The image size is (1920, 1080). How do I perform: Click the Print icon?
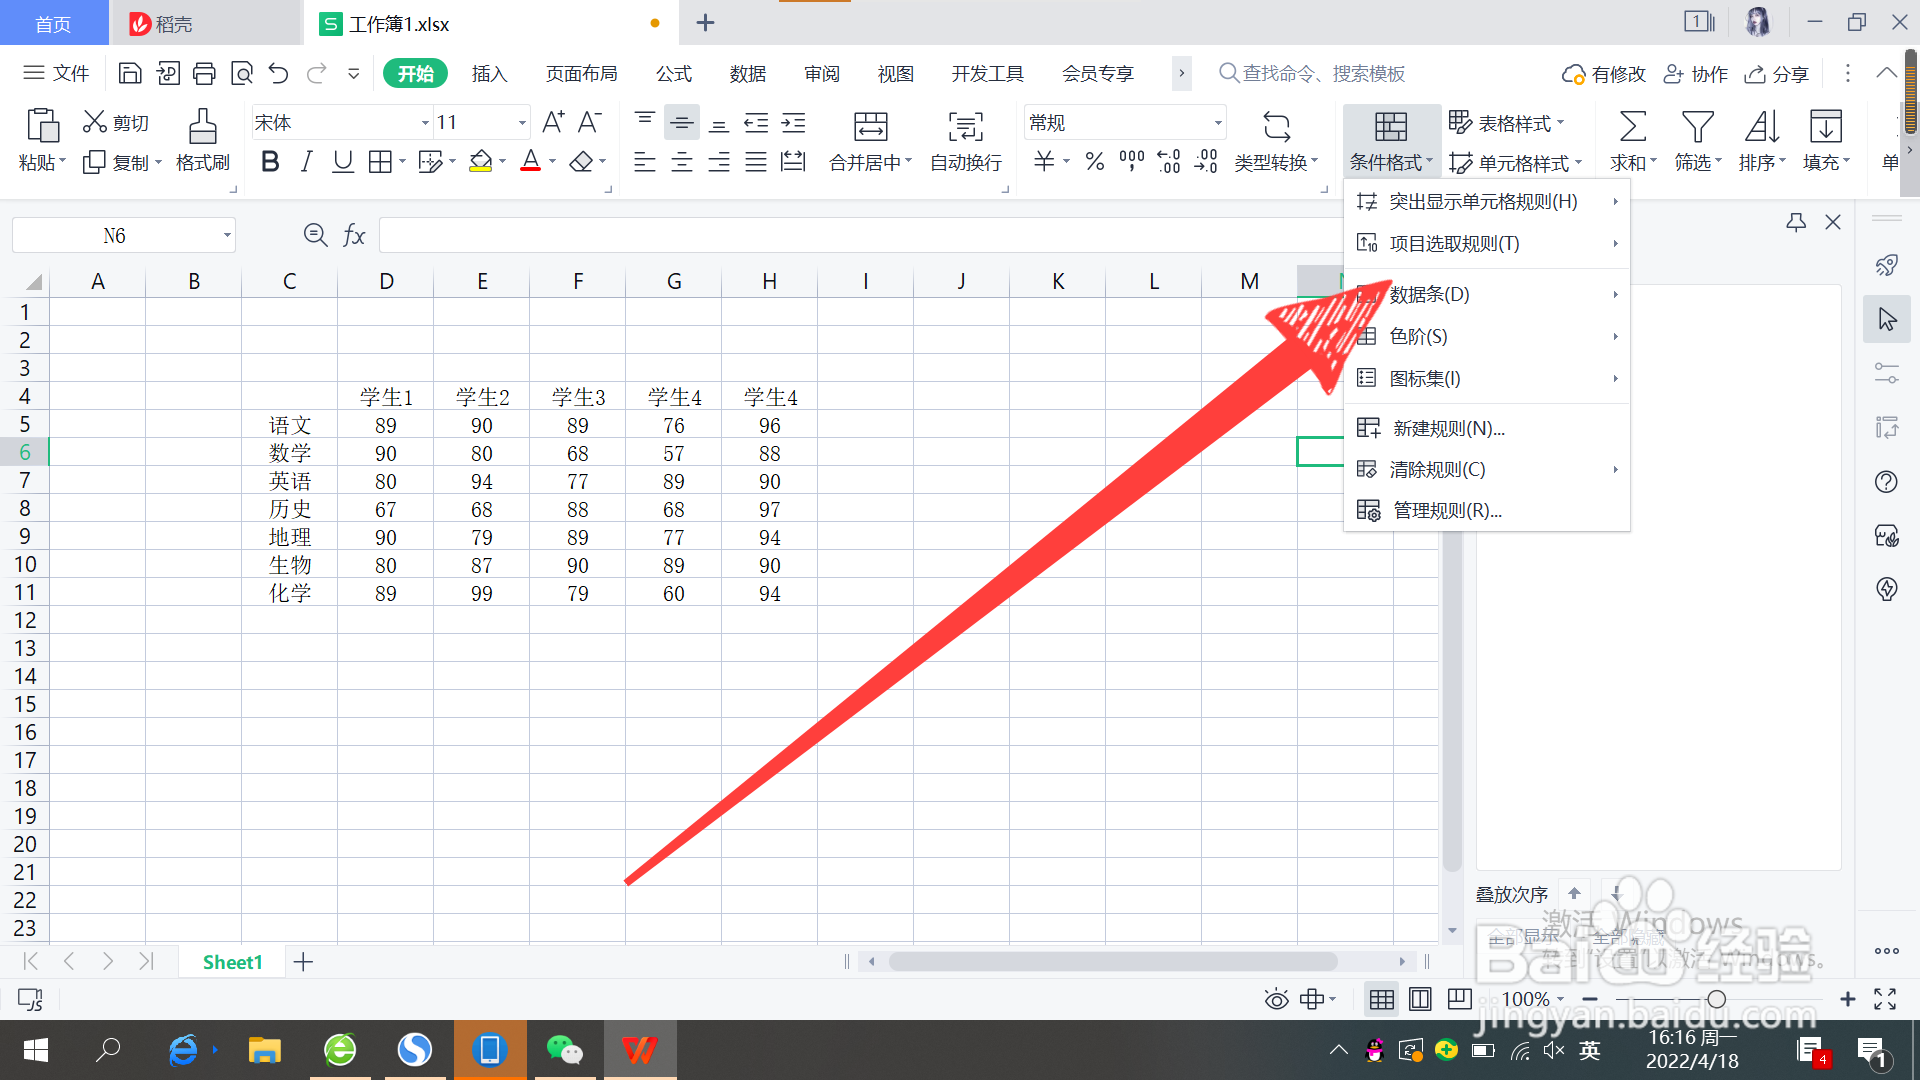click(204, 73)
